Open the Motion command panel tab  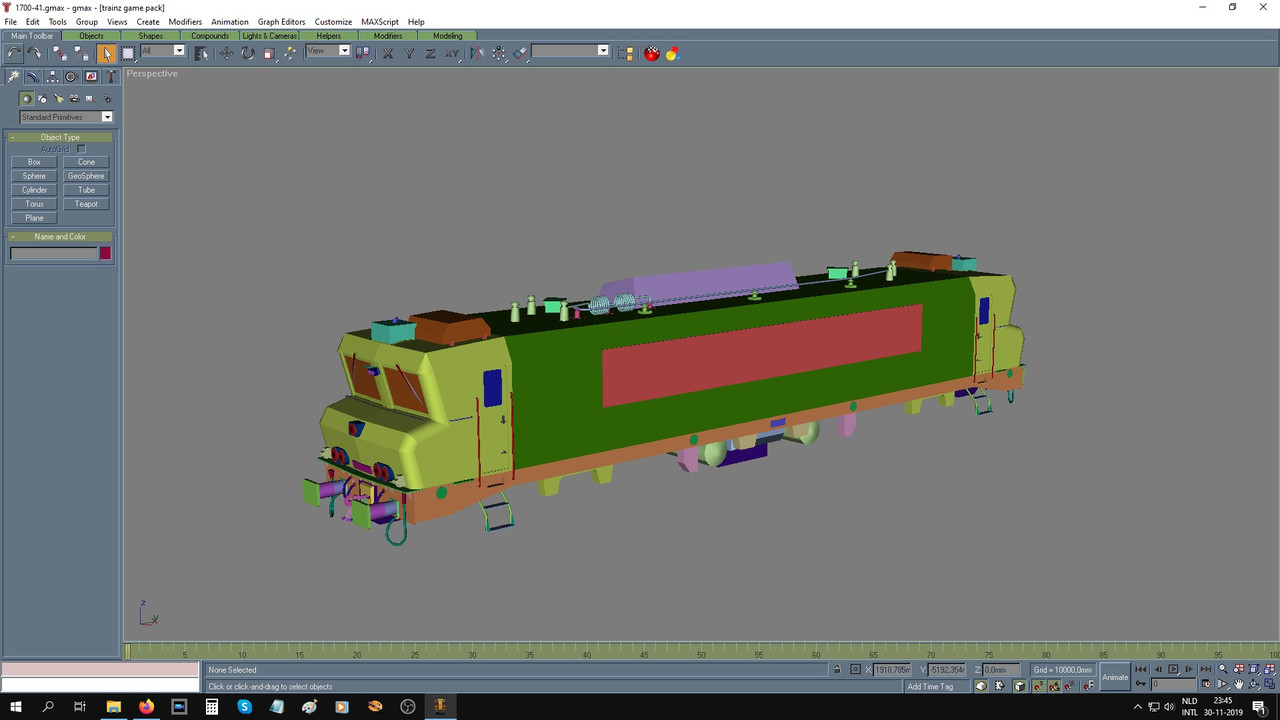(x=71, y=76)
